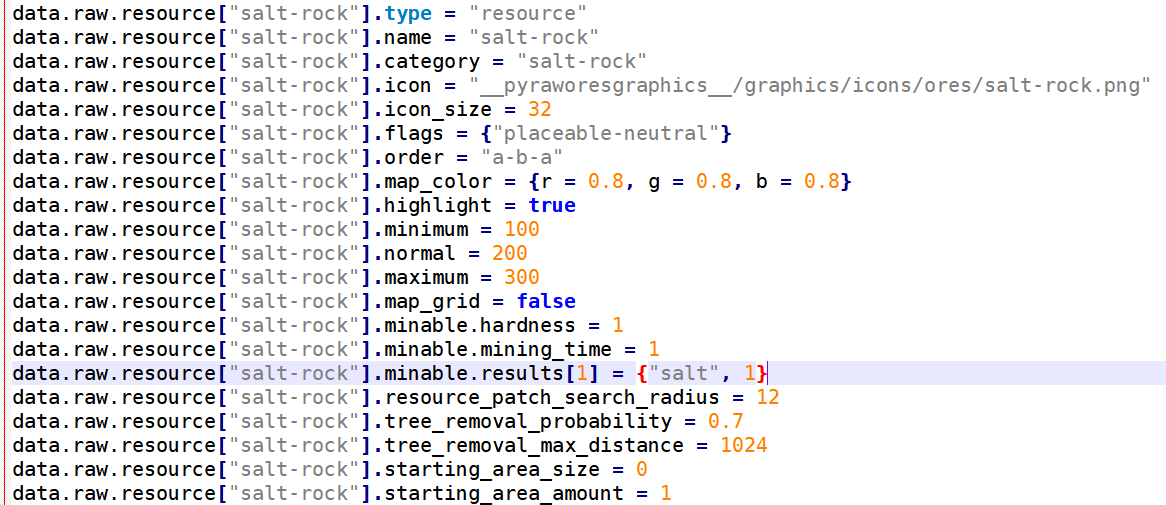Screen dimensions: 1166x505
Task: Click the maximum value 300
Action: tap(522, 278)
